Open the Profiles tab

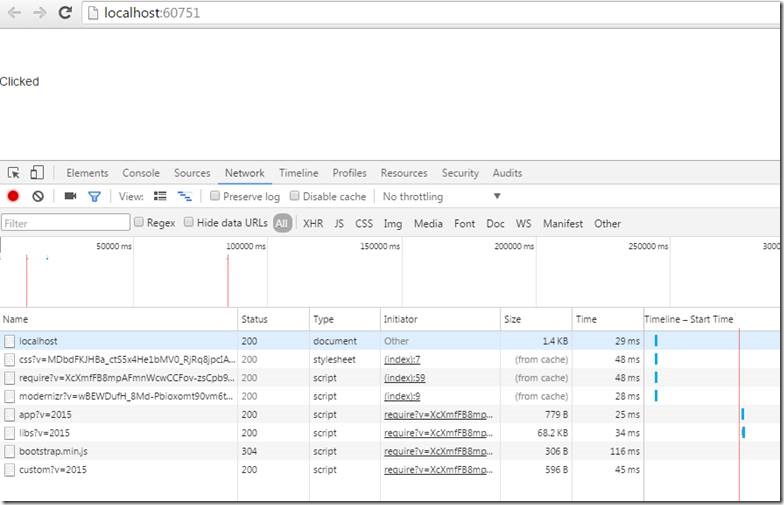click(x=350, y=173)
